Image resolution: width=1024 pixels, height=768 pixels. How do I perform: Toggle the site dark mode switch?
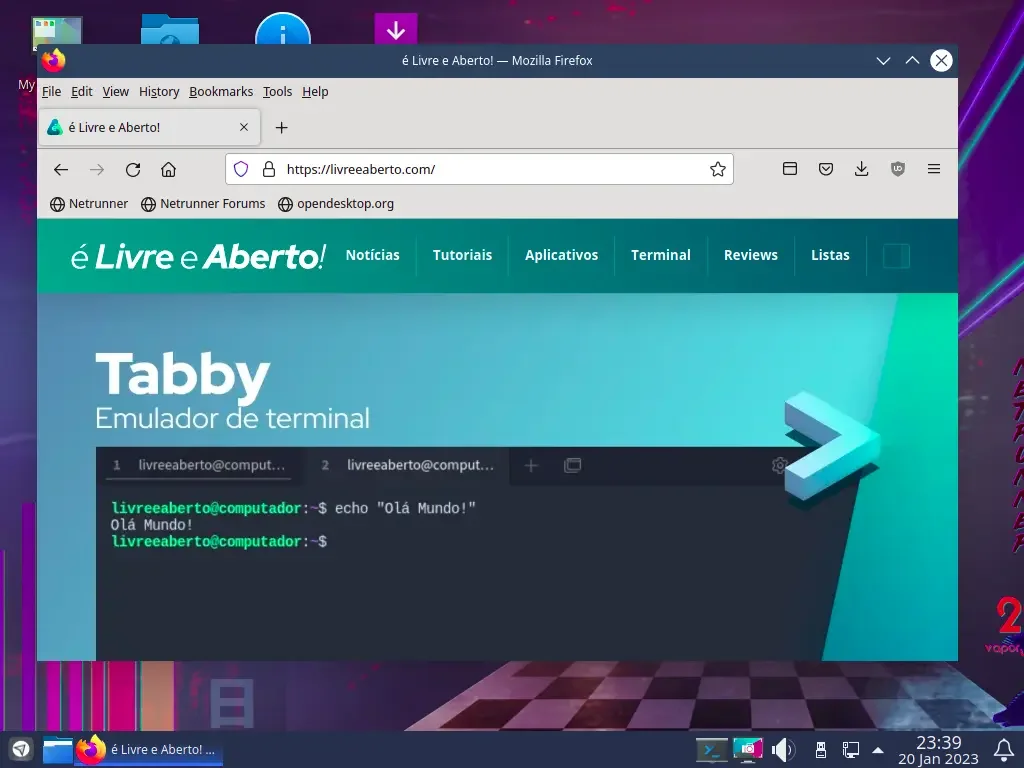coord(896,256)
